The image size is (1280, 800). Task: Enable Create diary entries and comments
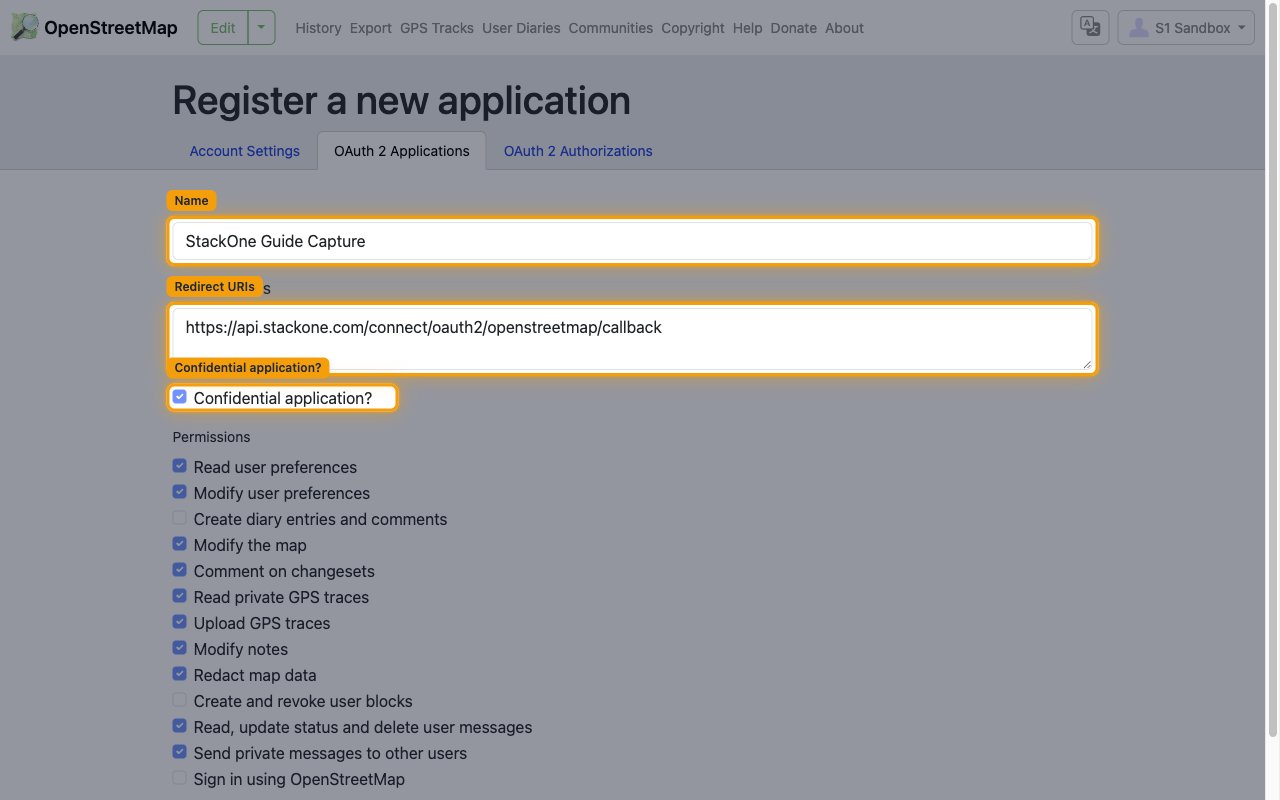[179, 518]
